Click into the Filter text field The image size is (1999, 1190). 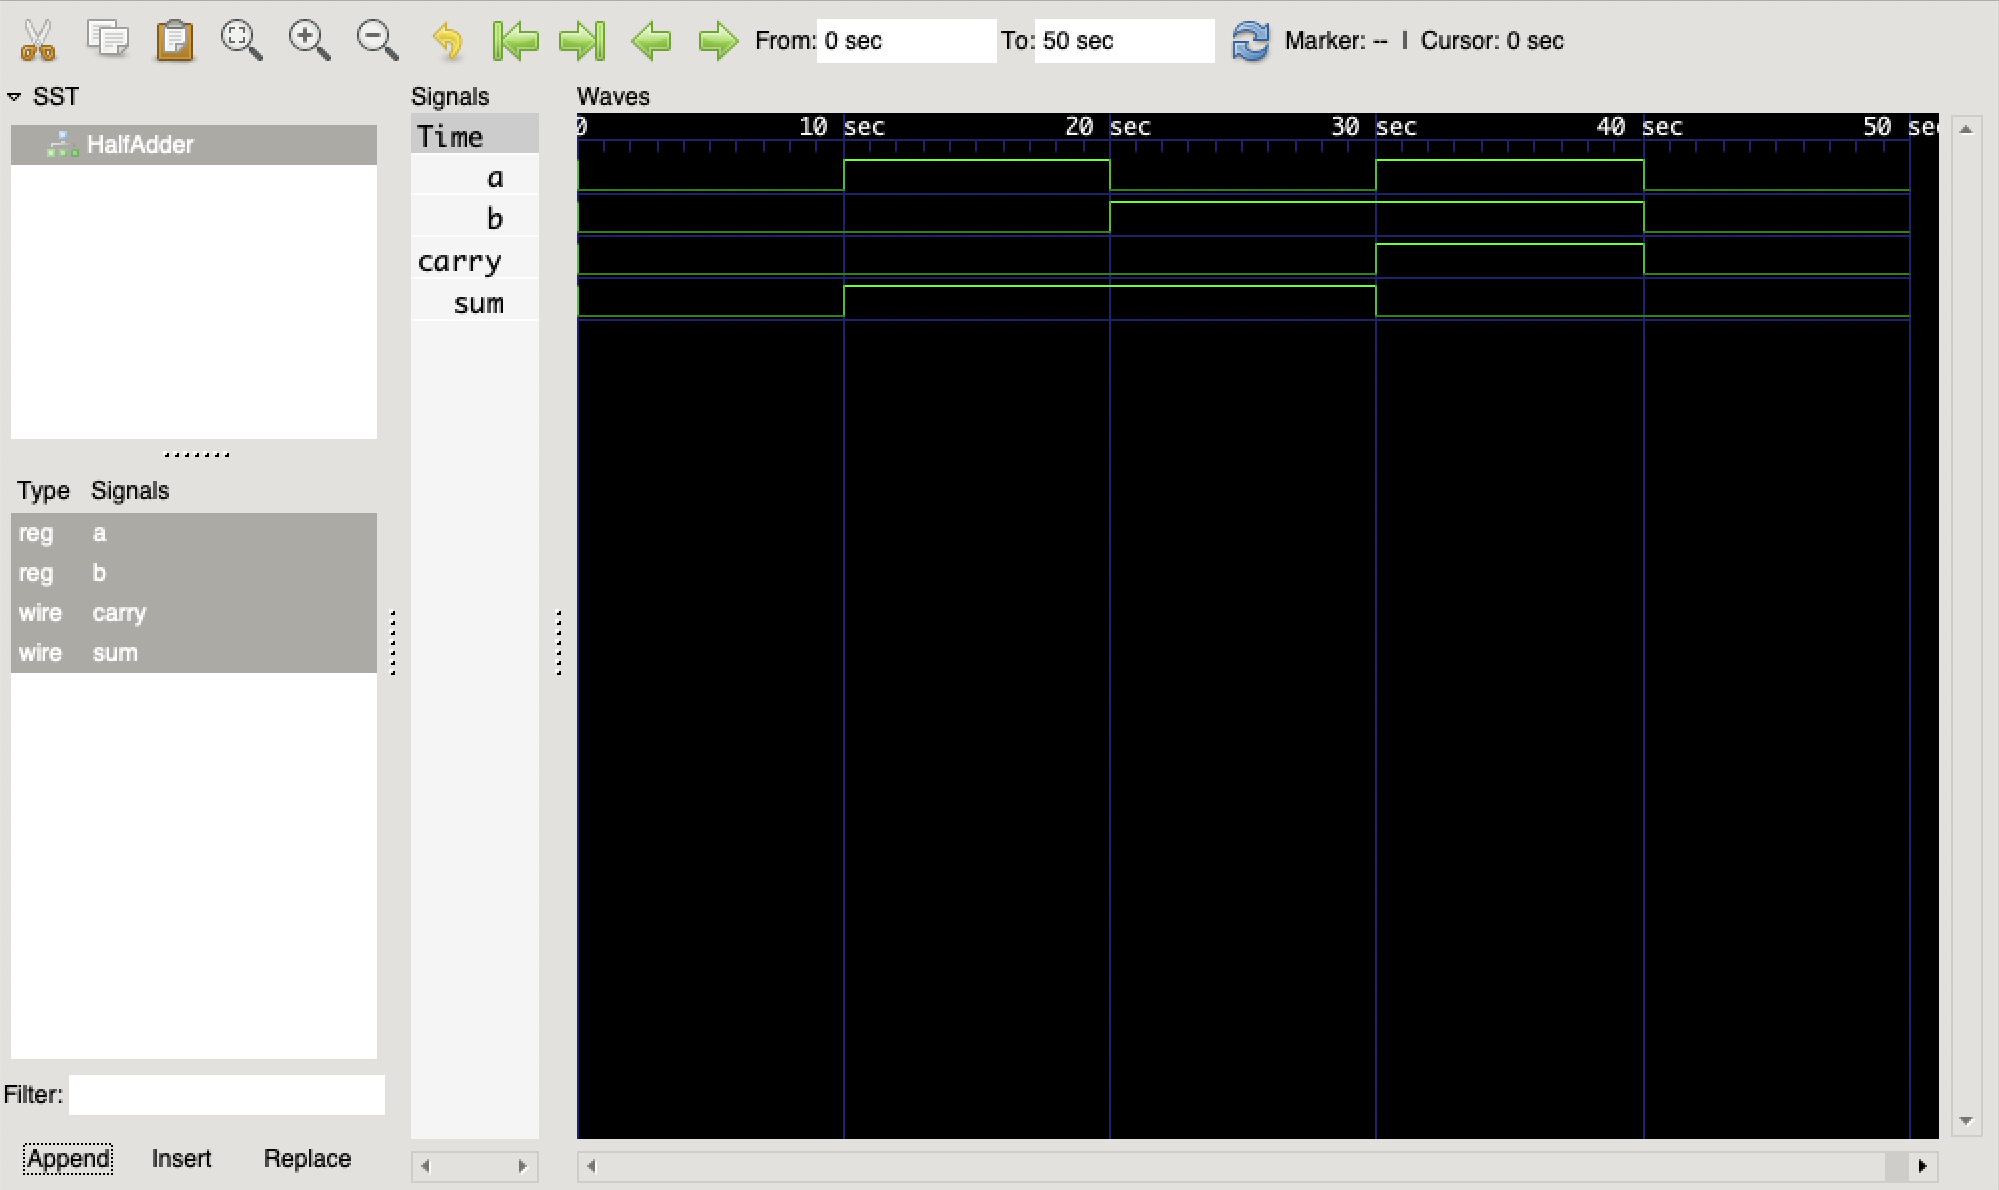[x=226, y=1095]
